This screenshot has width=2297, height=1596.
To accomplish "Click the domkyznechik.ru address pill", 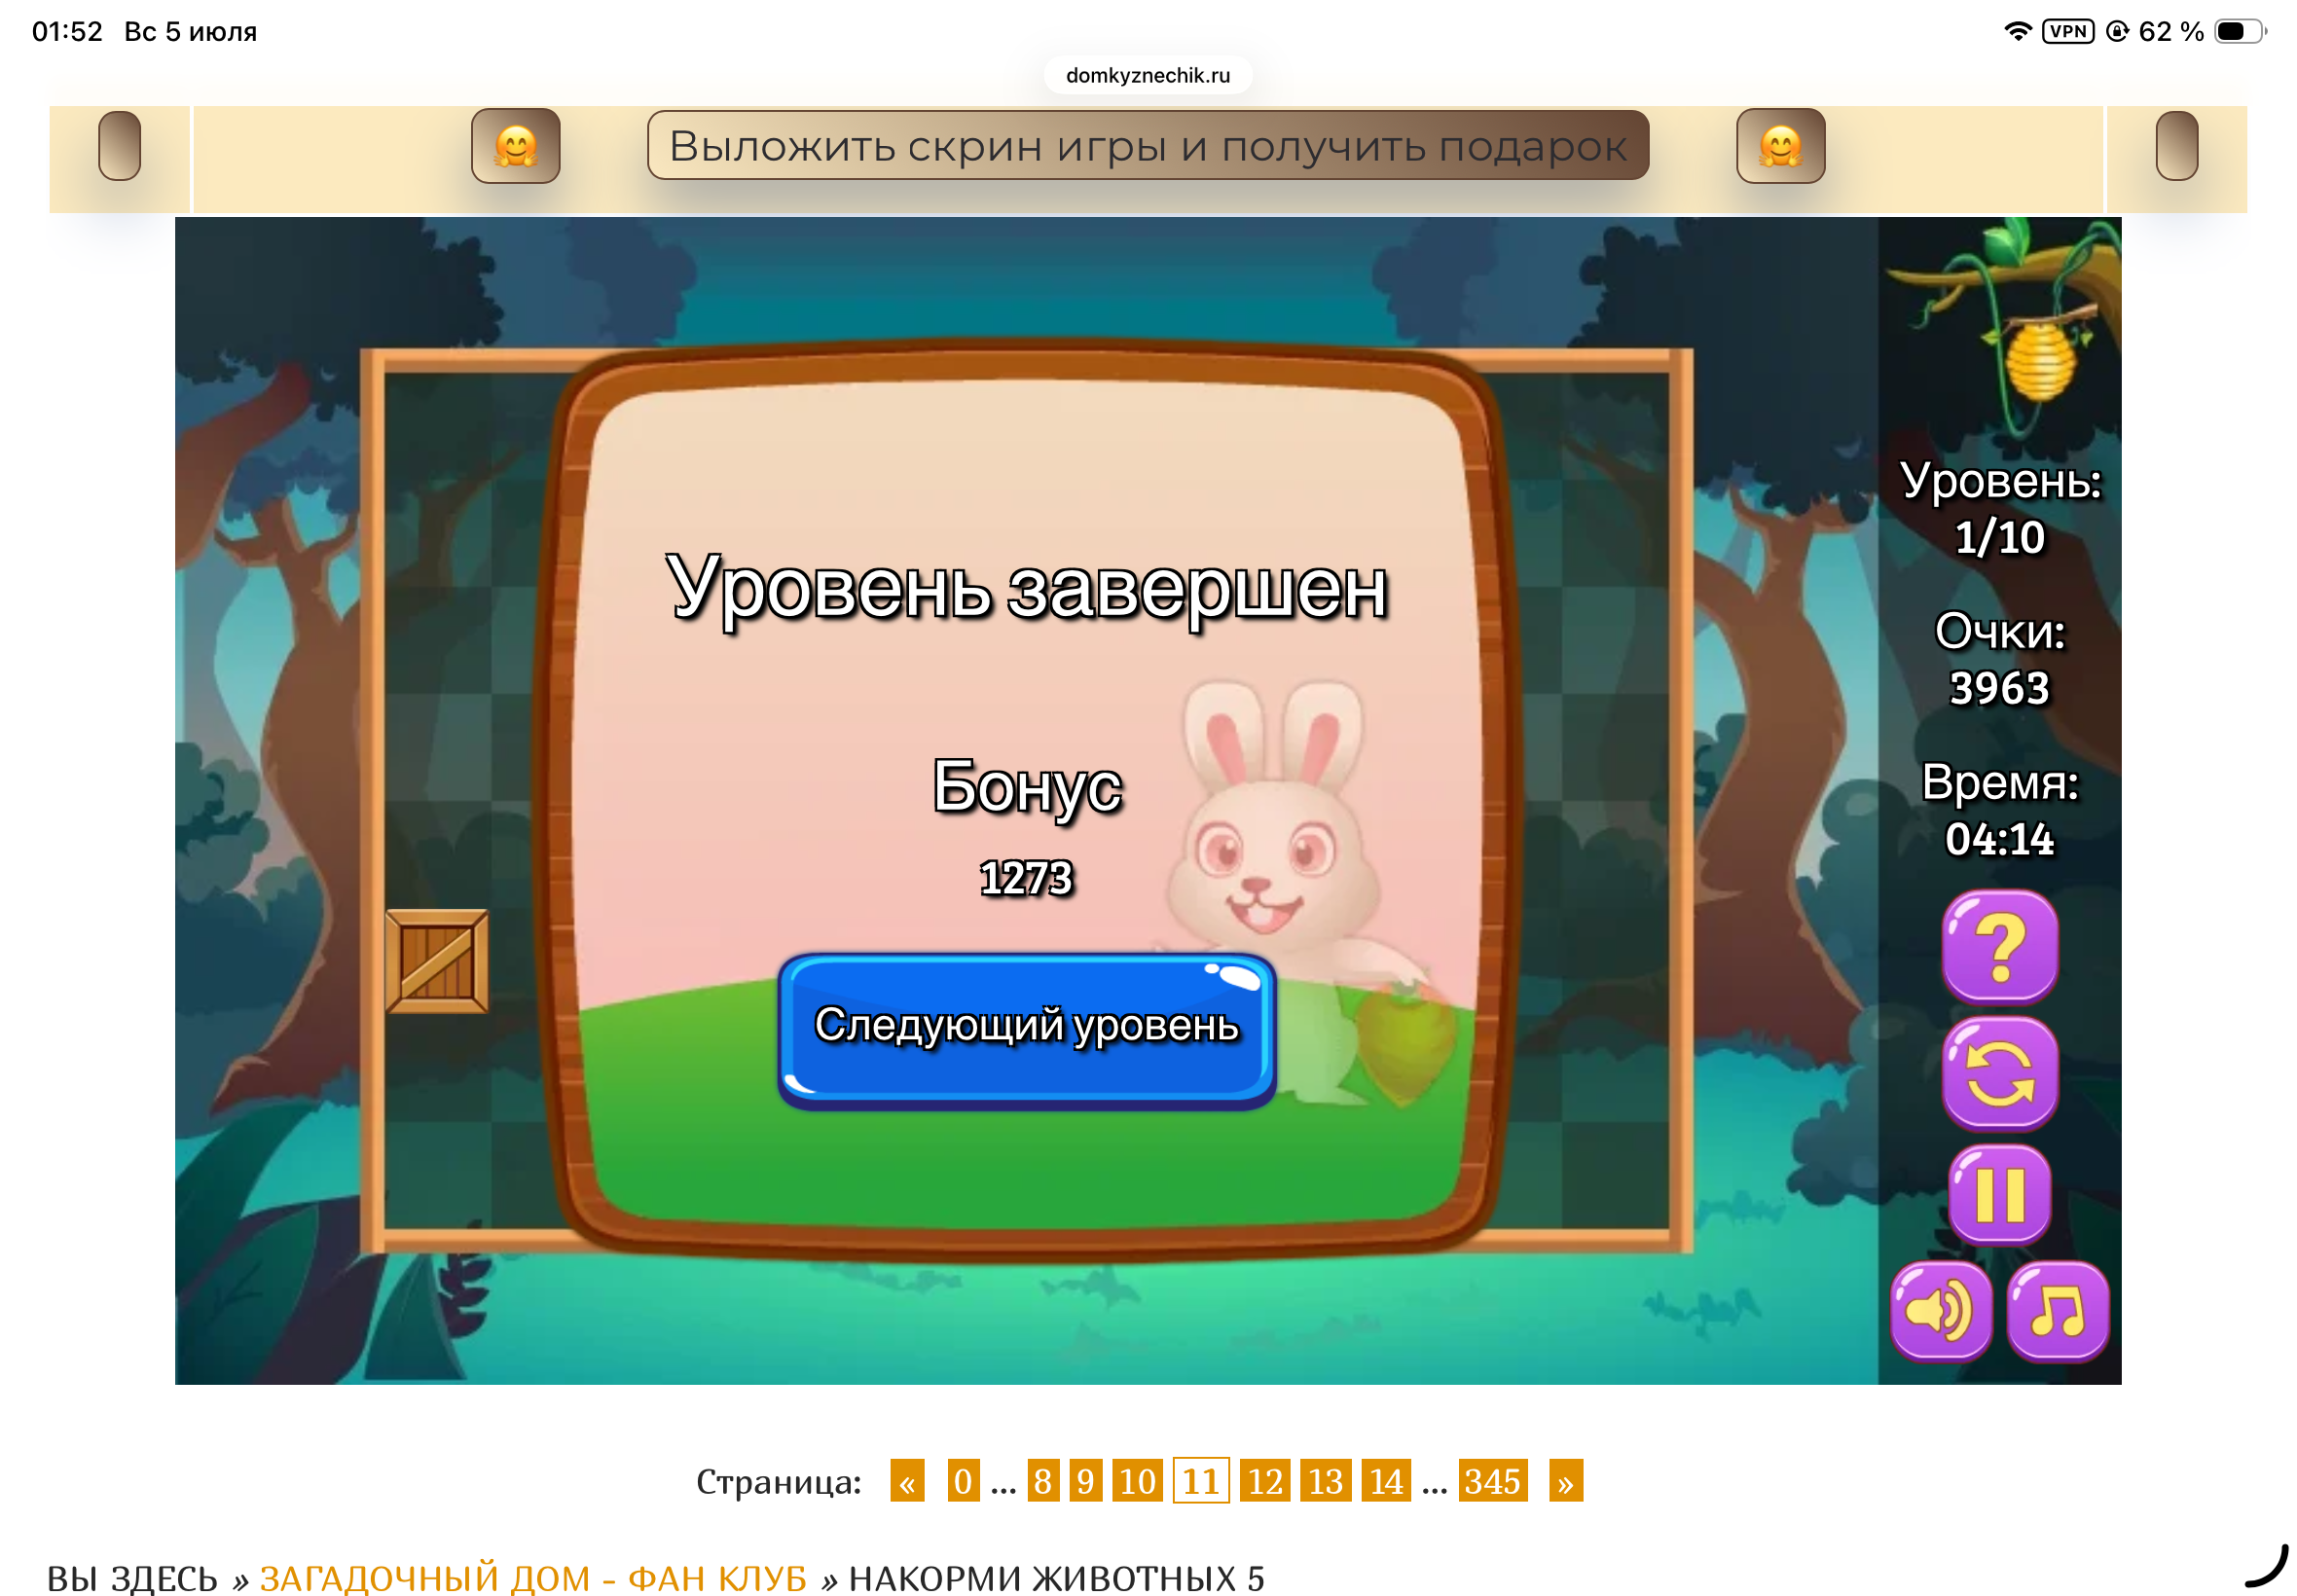I will click(x=1148, y=75).
